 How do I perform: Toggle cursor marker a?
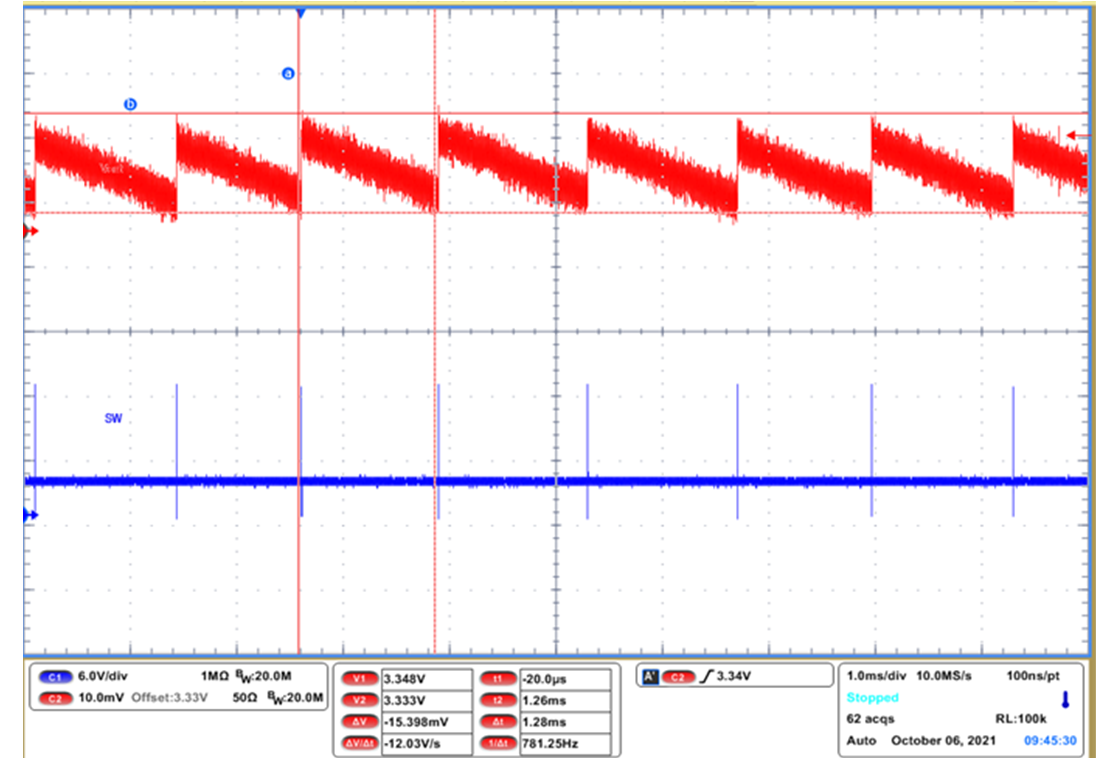tap(288, 72)
